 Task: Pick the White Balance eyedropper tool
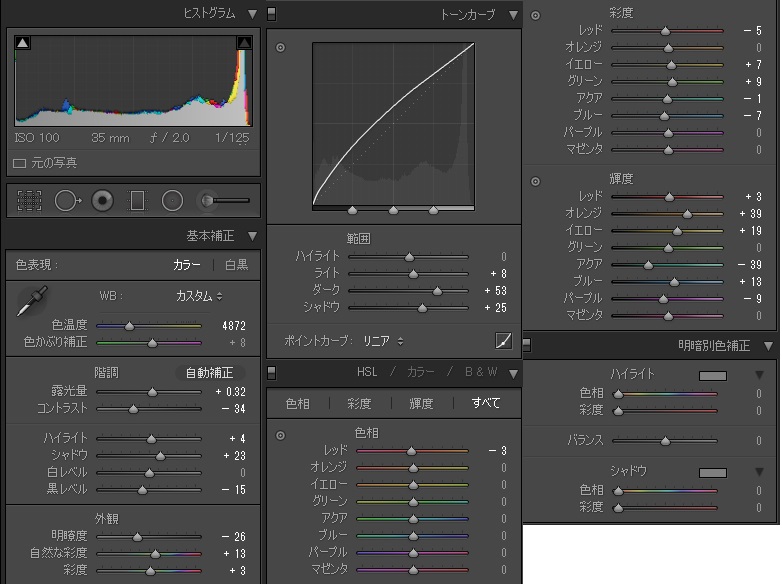tap(32, 300)
